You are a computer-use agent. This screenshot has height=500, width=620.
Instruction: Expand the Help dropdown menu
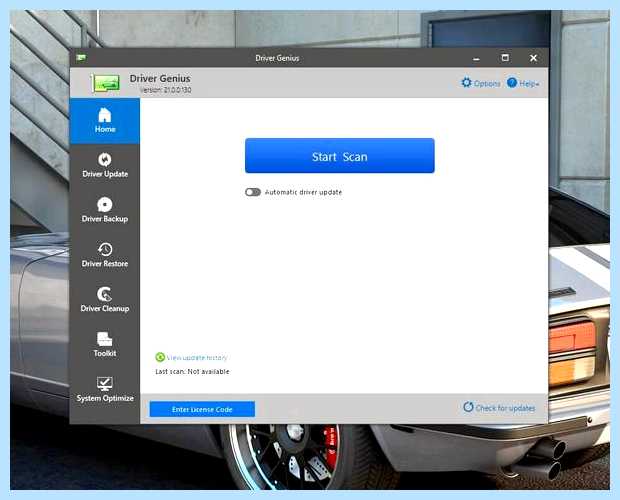click(523, 83)
